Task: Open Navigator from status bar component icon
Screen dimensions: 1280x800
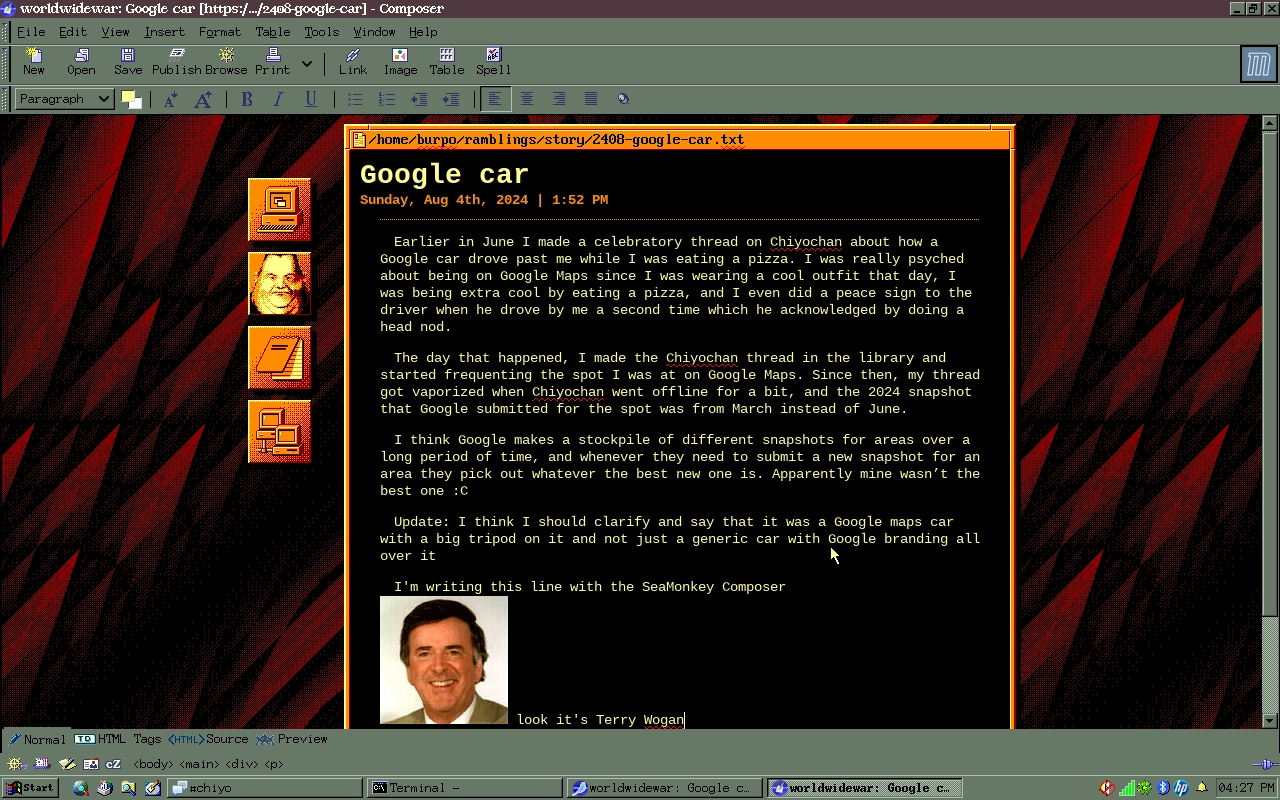Action: [17, 764]
